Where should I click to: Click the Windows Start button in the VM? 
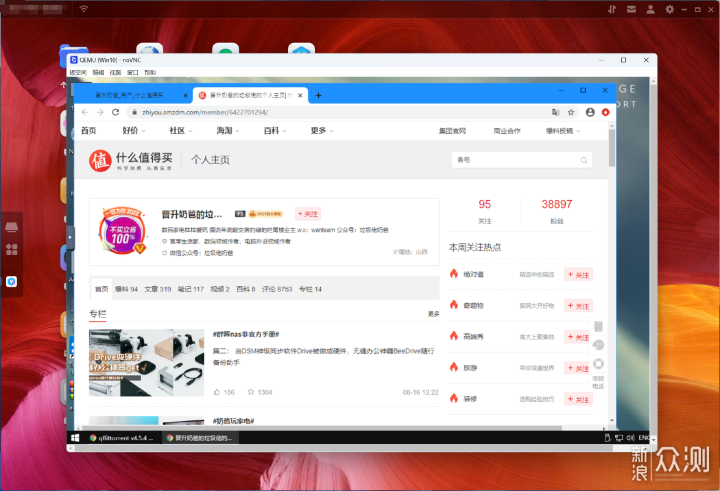[x=75, y=437]
